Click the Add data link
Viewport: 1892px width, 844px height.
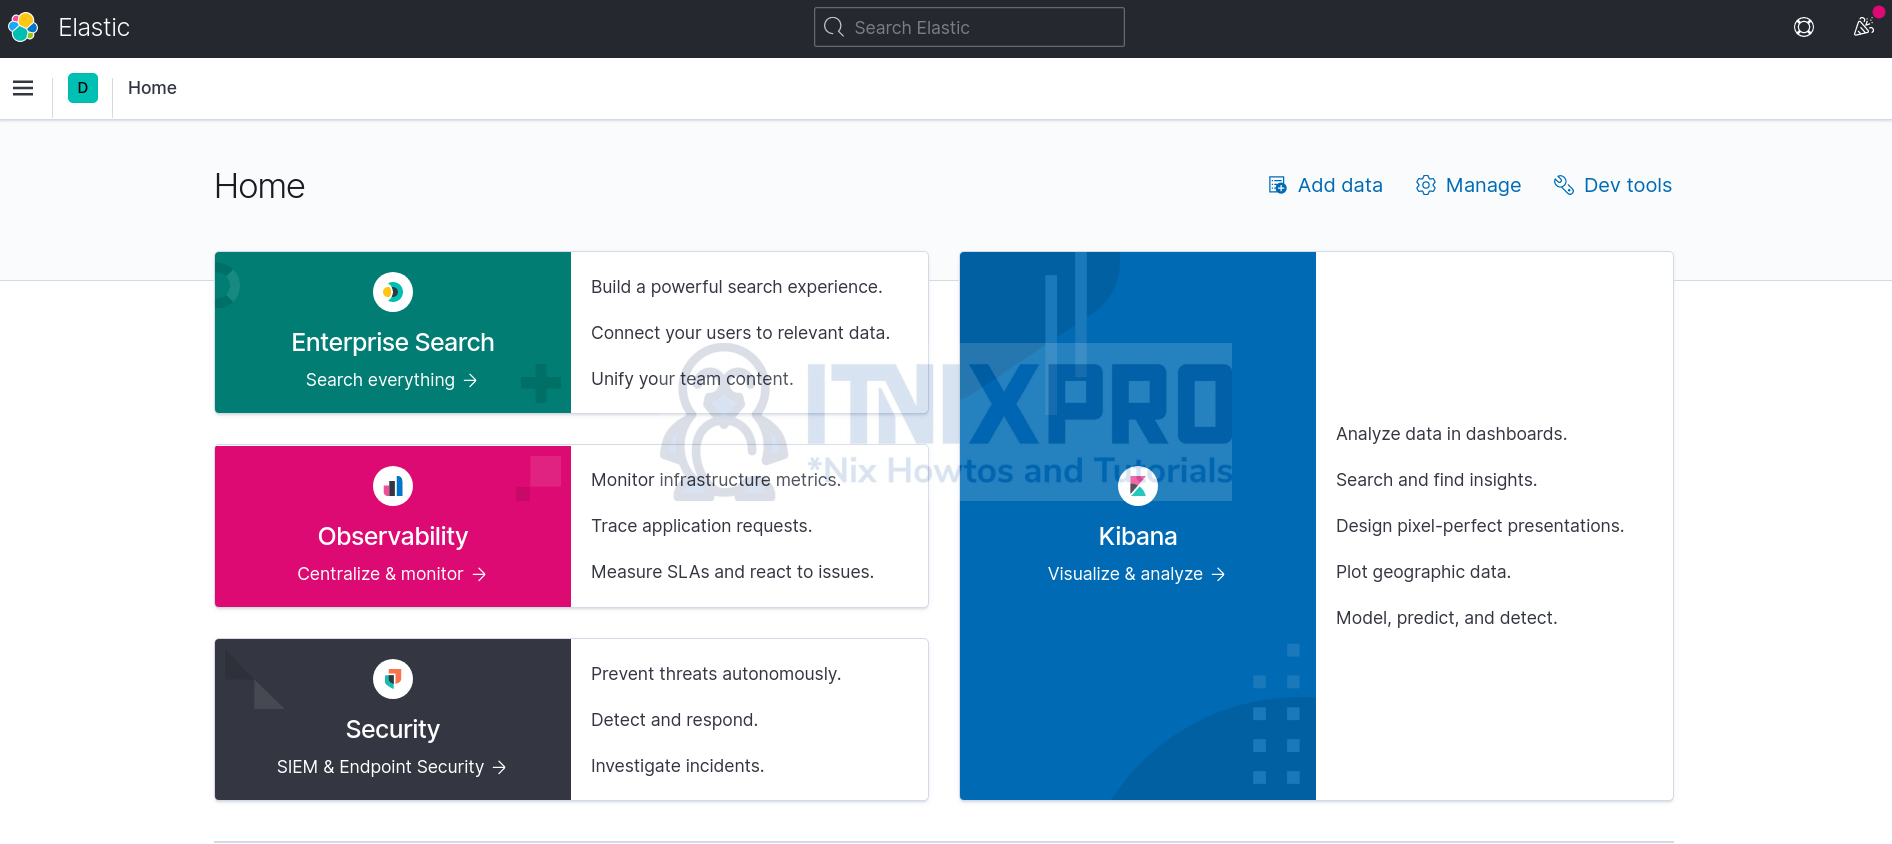tap(1325, 185)
